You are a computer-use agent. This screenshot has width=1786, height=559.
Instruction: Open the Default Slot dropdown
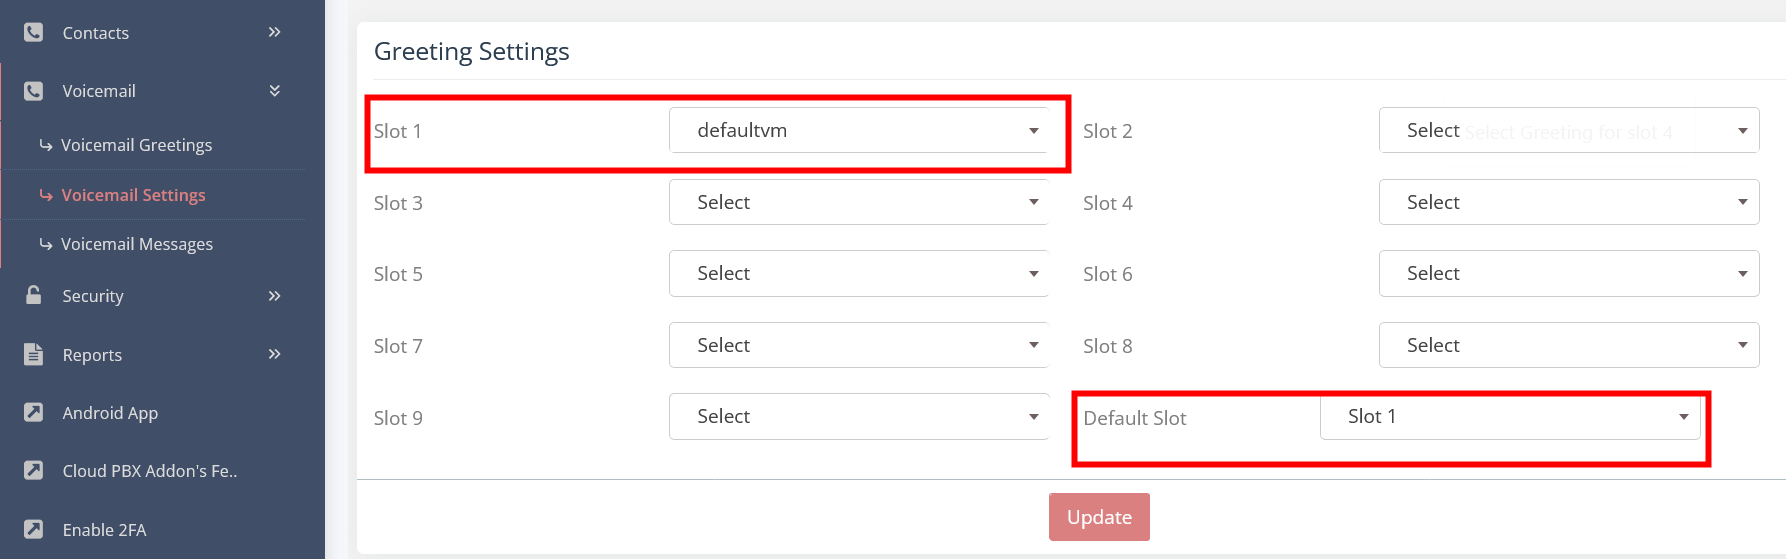[x=1510, y=417]
